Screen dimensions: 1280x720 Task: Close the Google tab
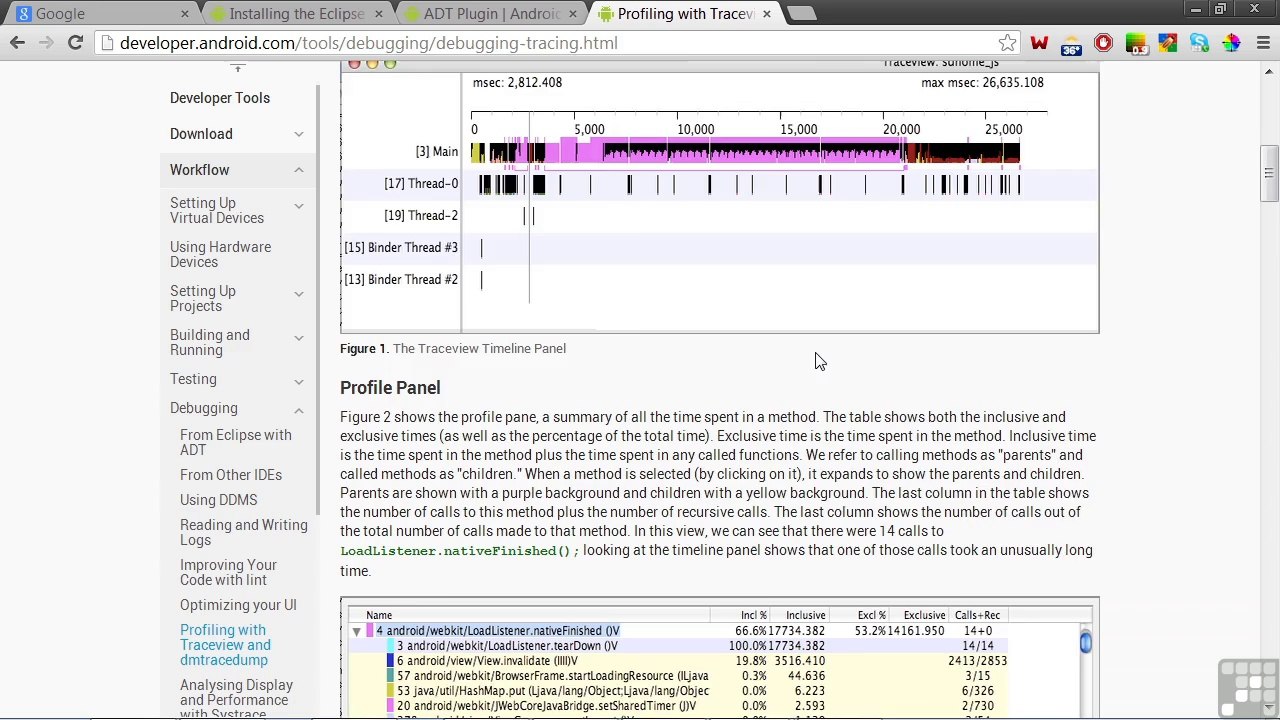tap(184, 14)
